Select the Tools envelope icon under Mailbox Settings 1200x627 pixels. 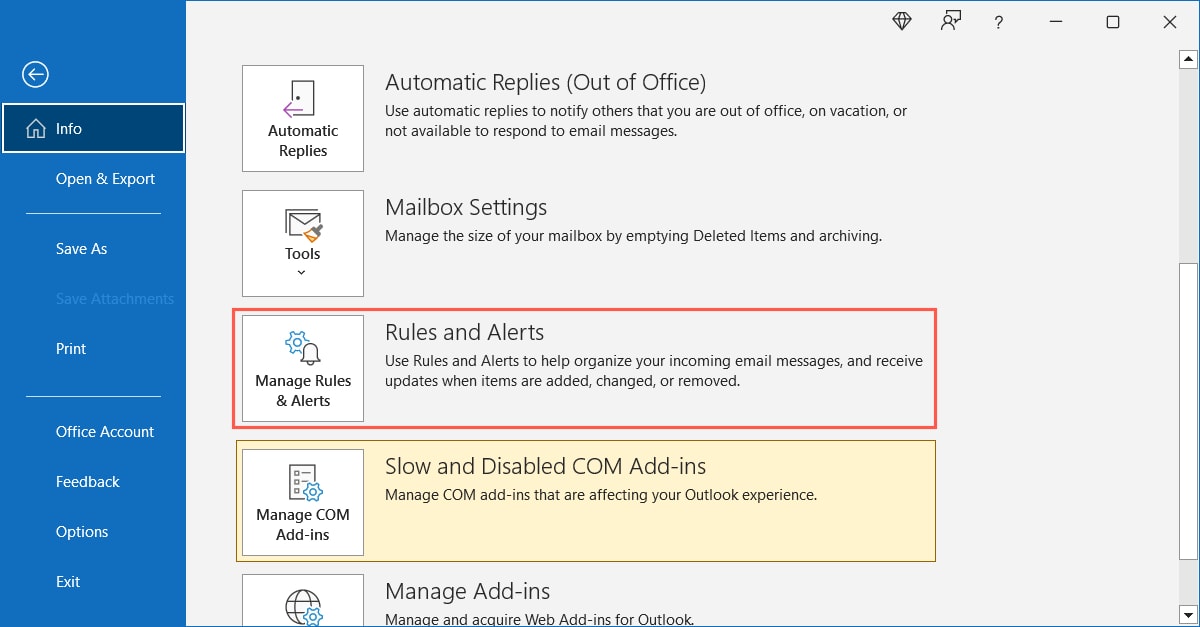tap(302, 222)
